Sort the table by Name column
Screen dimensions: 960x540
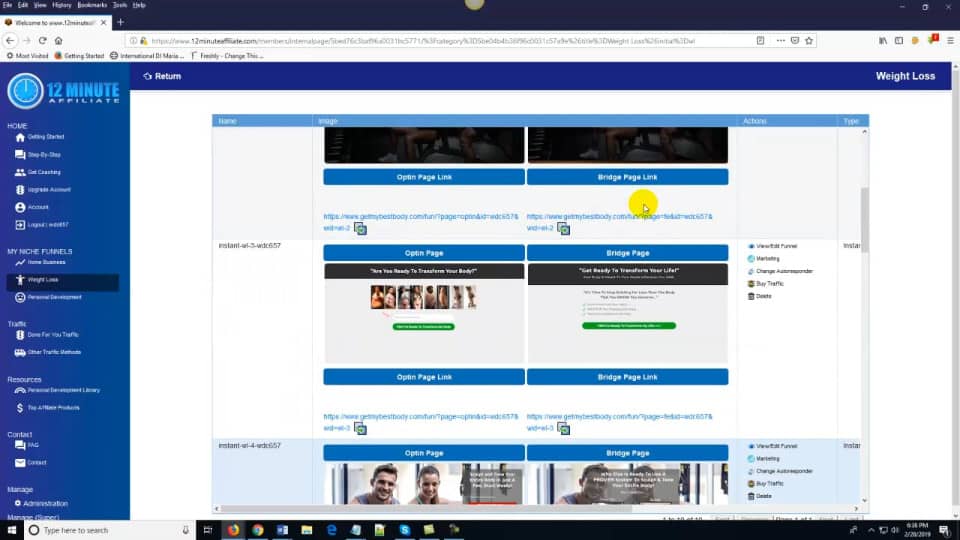tap(228, 121)
